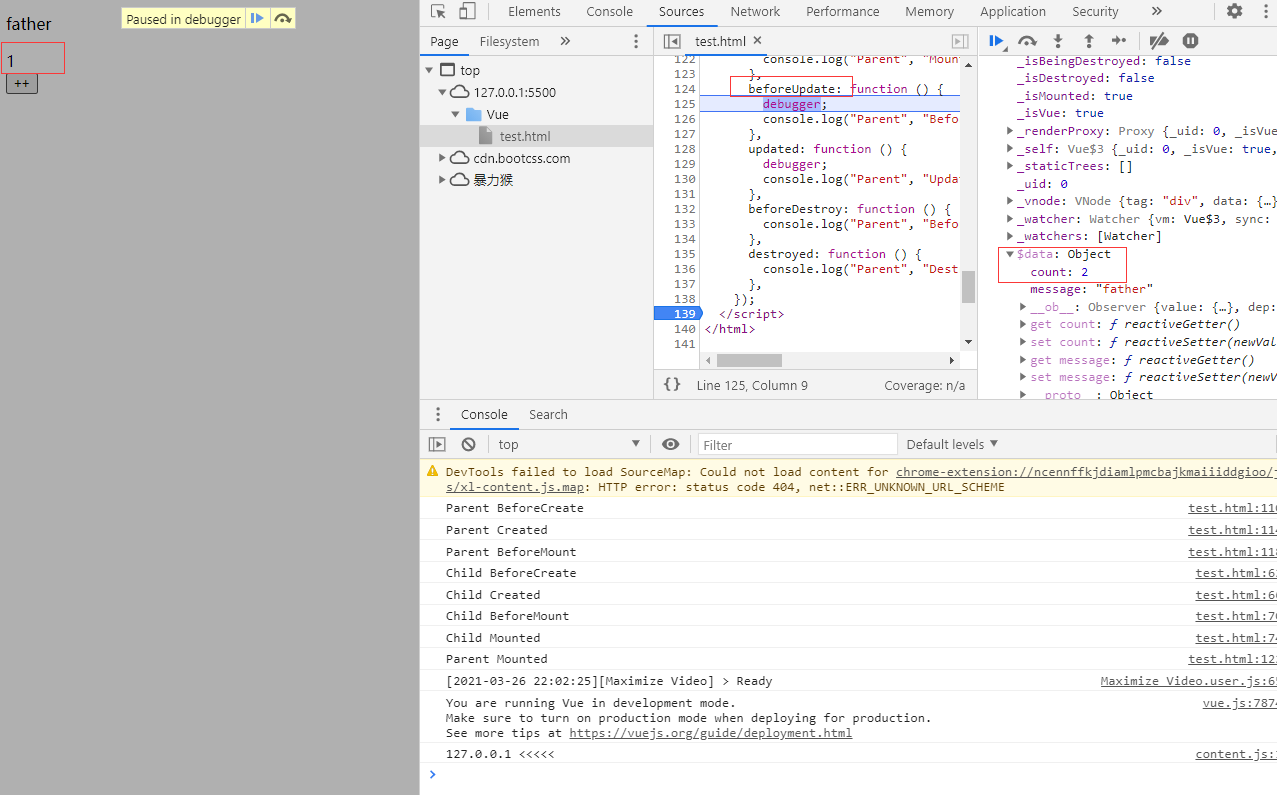The height and width of the screenshot is (795, 1277).
Task: Step out of current function
Action: (x=1089, y=41)
